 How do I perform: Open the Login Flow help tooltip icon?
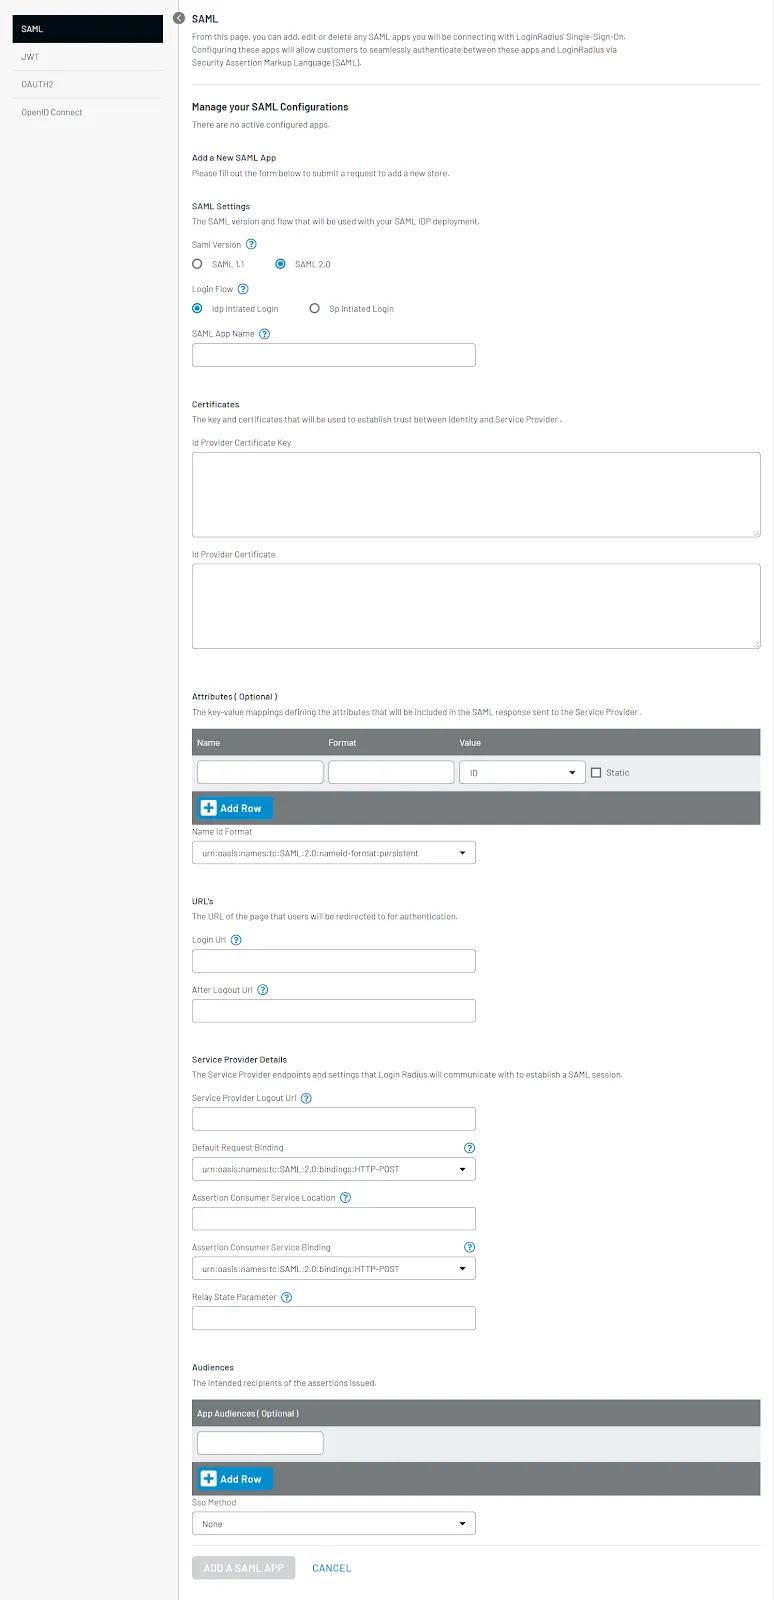click(x=243, y=289)
